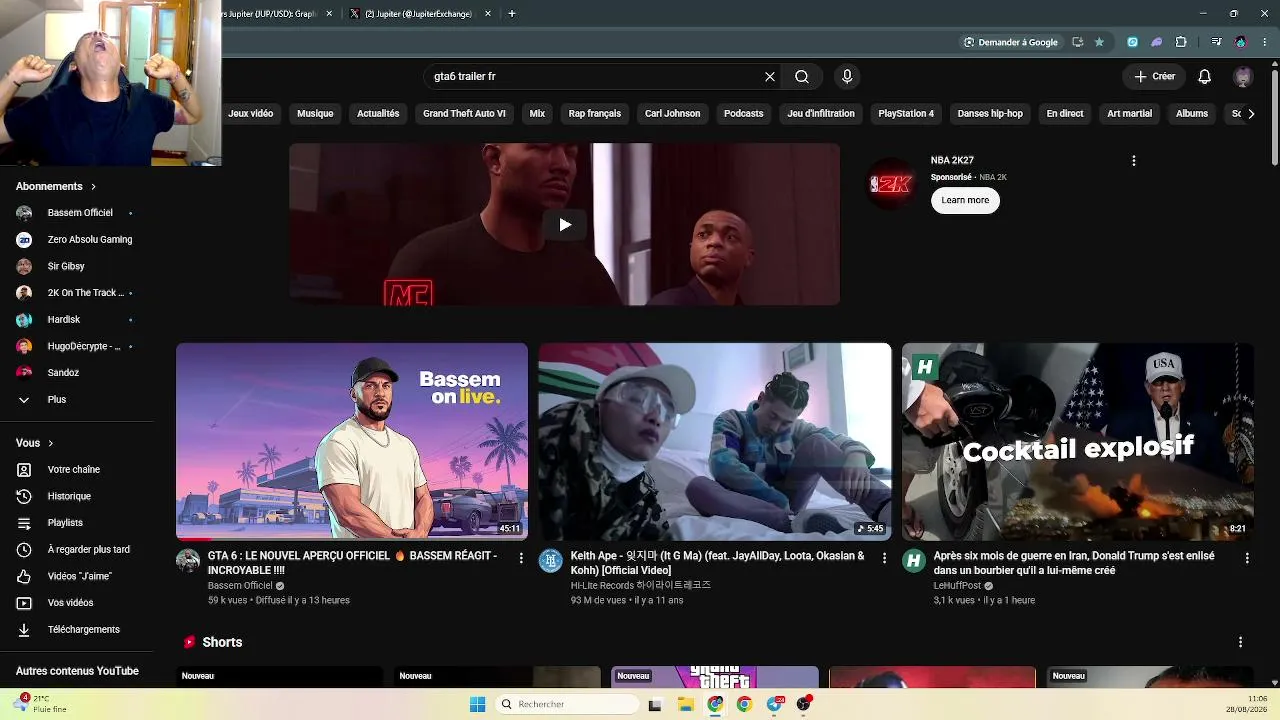Open the purple extension icon in Chrome toolbar
Image resolution: width=1280 pixels, height=720 pixels.
tap(1157, 42)
